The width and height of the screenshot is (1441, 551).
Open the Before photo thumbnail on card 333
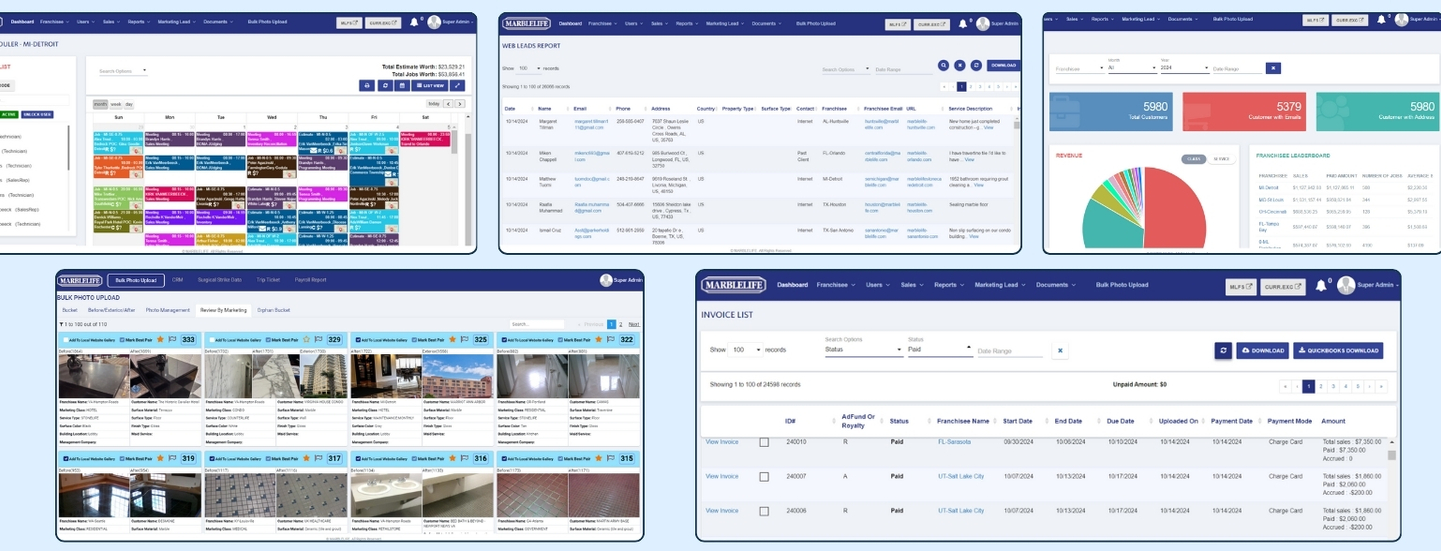point(94,377)
